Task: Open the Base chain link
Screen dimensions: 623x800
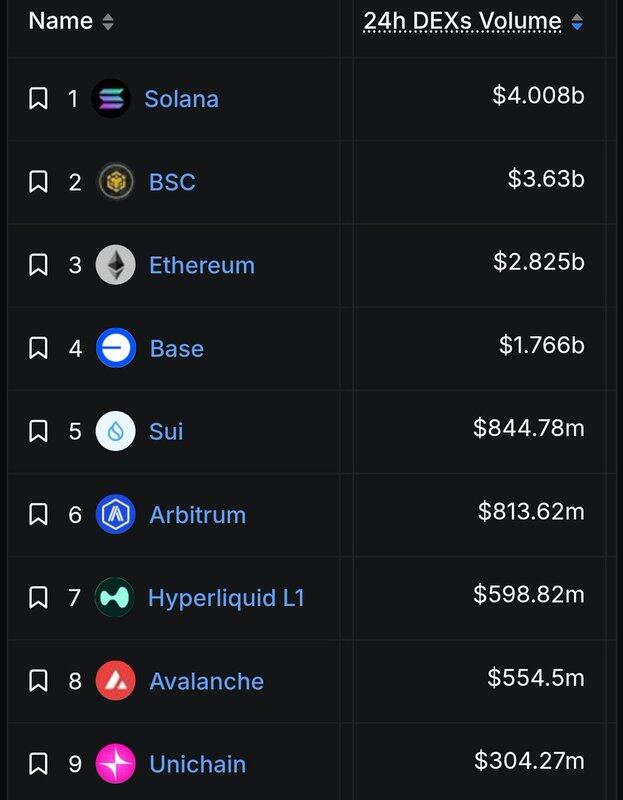Action: click(176, 348)
